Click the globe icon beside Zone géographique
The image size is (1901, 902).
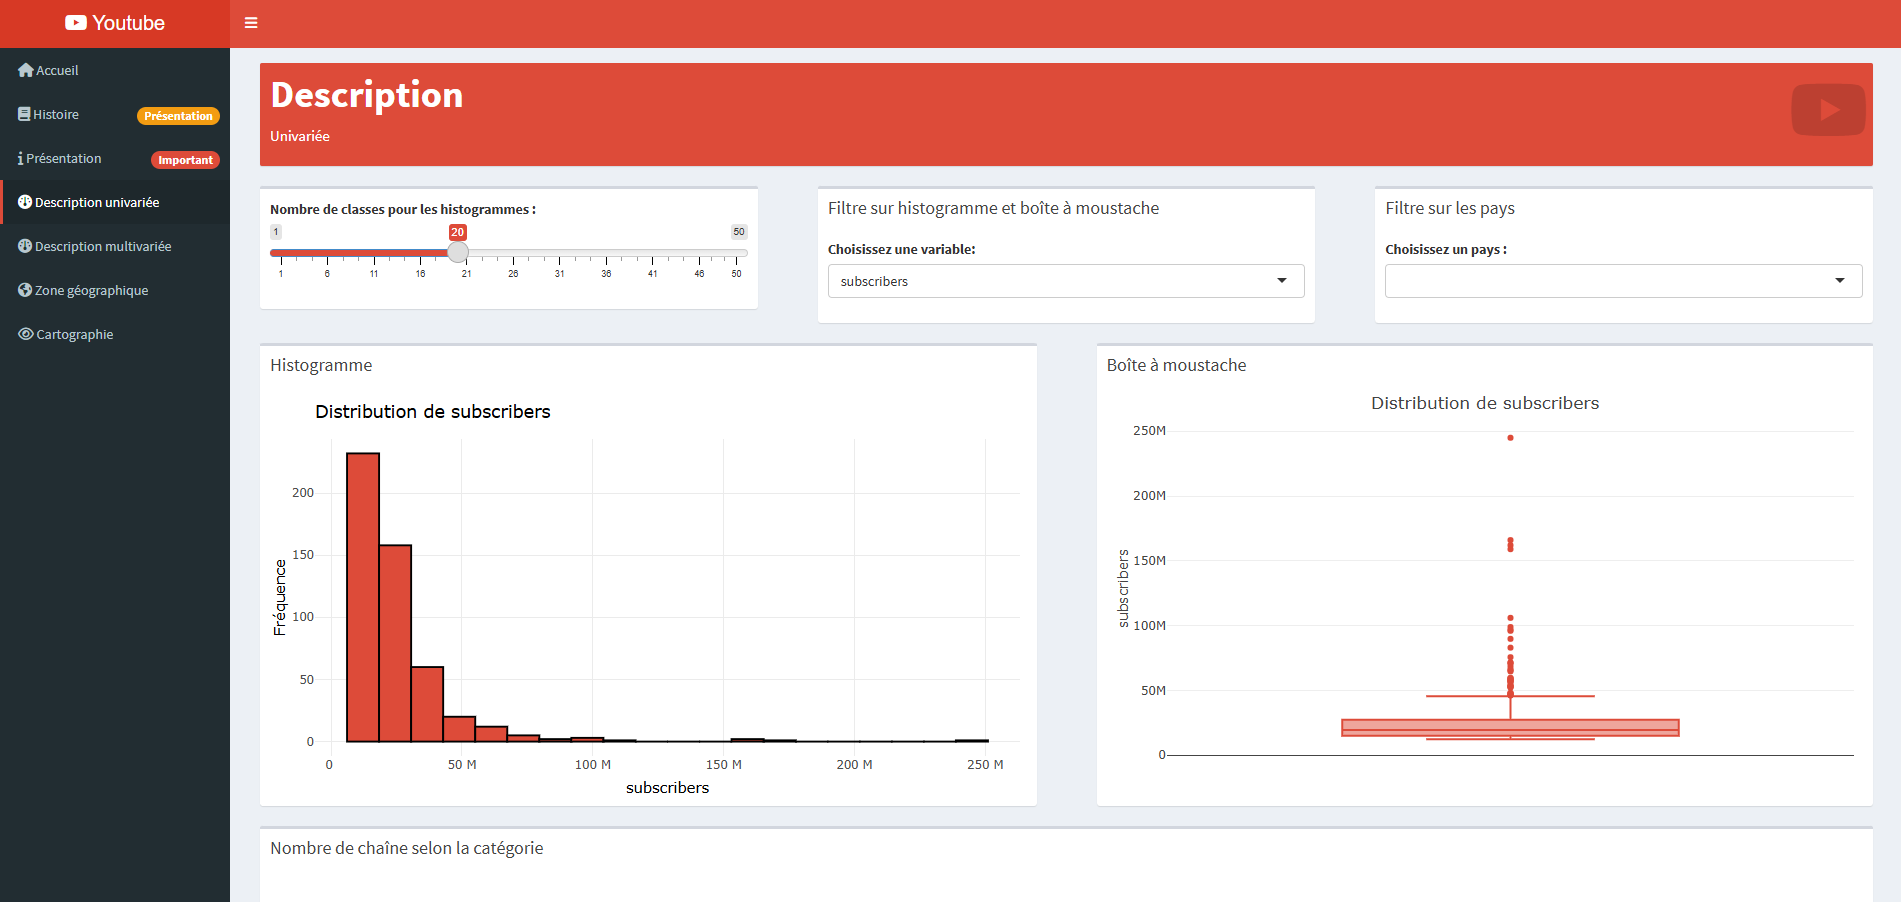25,290
